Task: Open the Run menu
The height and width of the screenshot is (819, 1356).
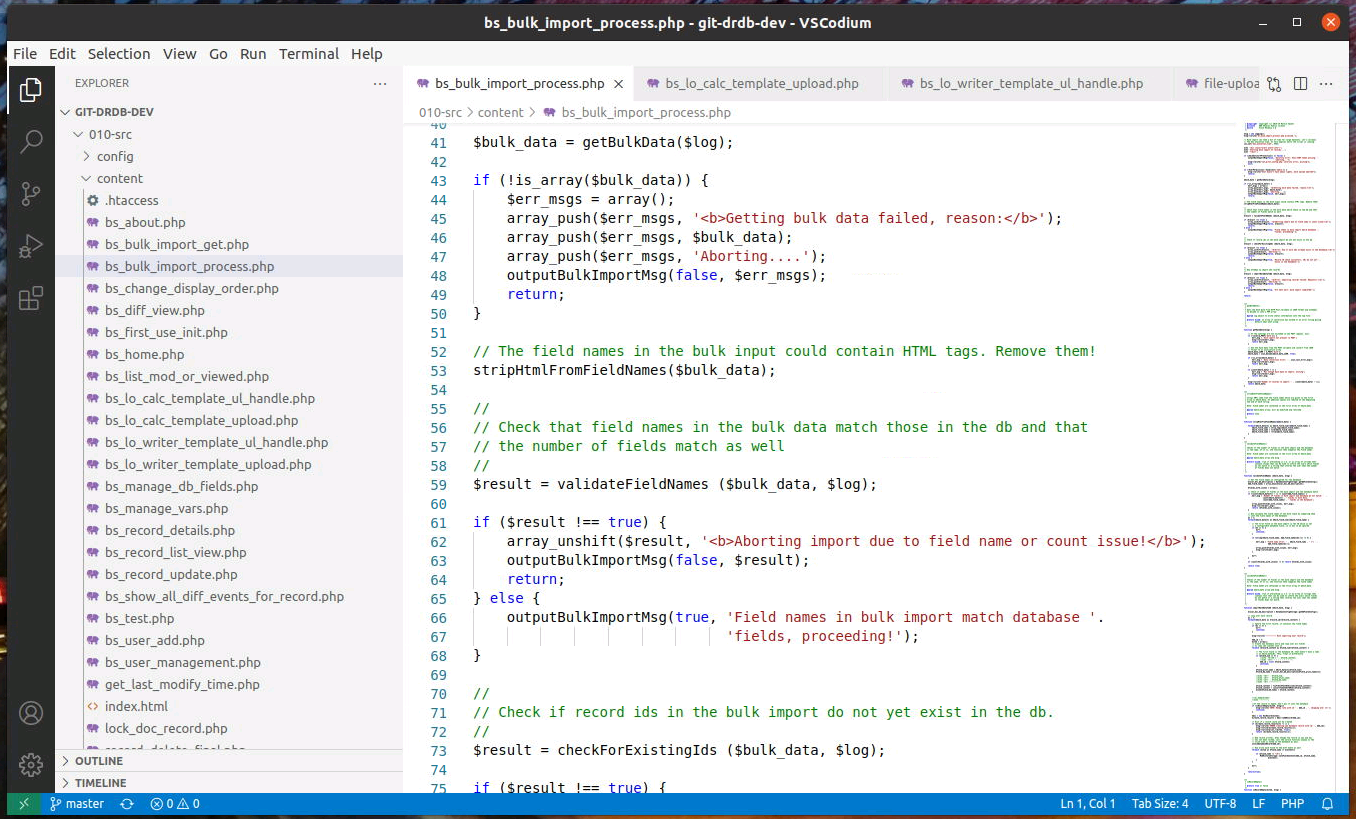Action: point(253,54)
